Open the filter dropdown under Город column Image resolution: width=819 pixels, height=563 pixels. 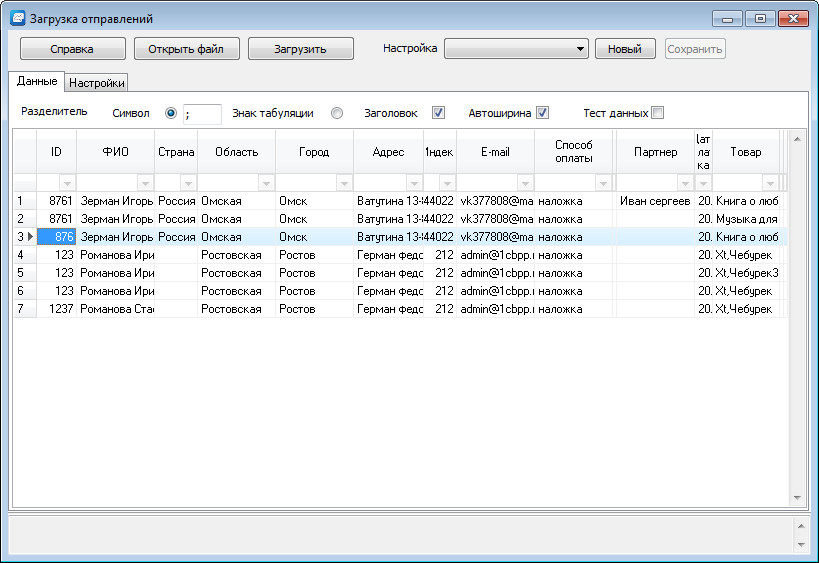pos(344,184)
